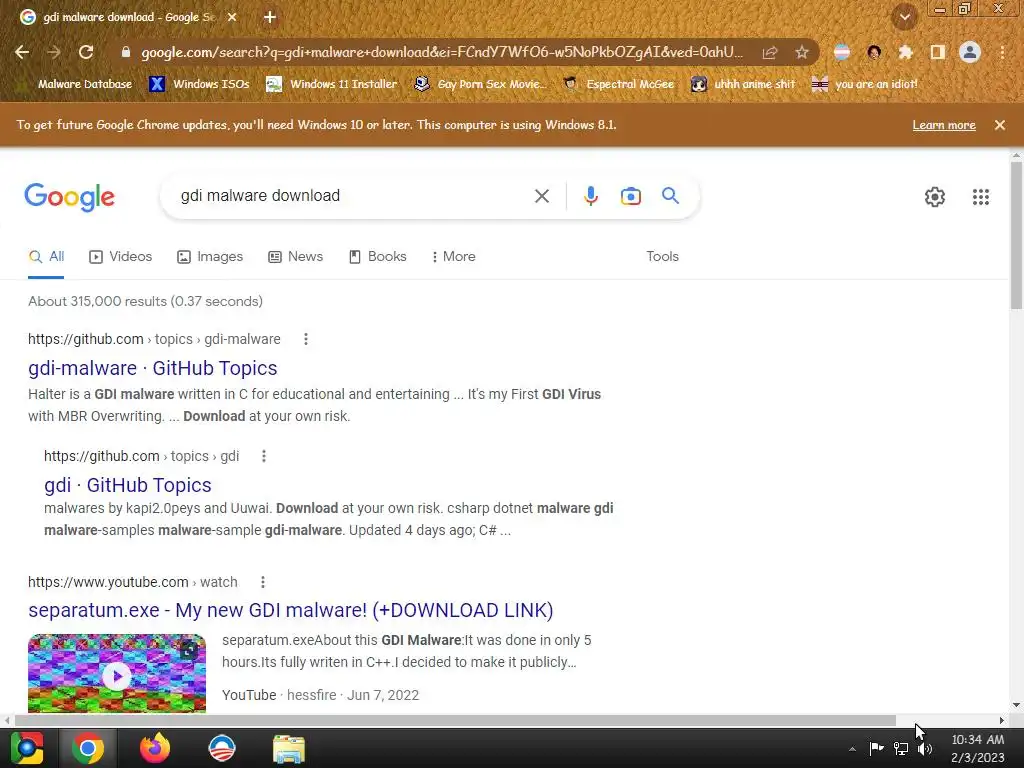This screenshot has height=768, width=1024.
Task: Open search Tools options
Action: [x=662, y=257]
